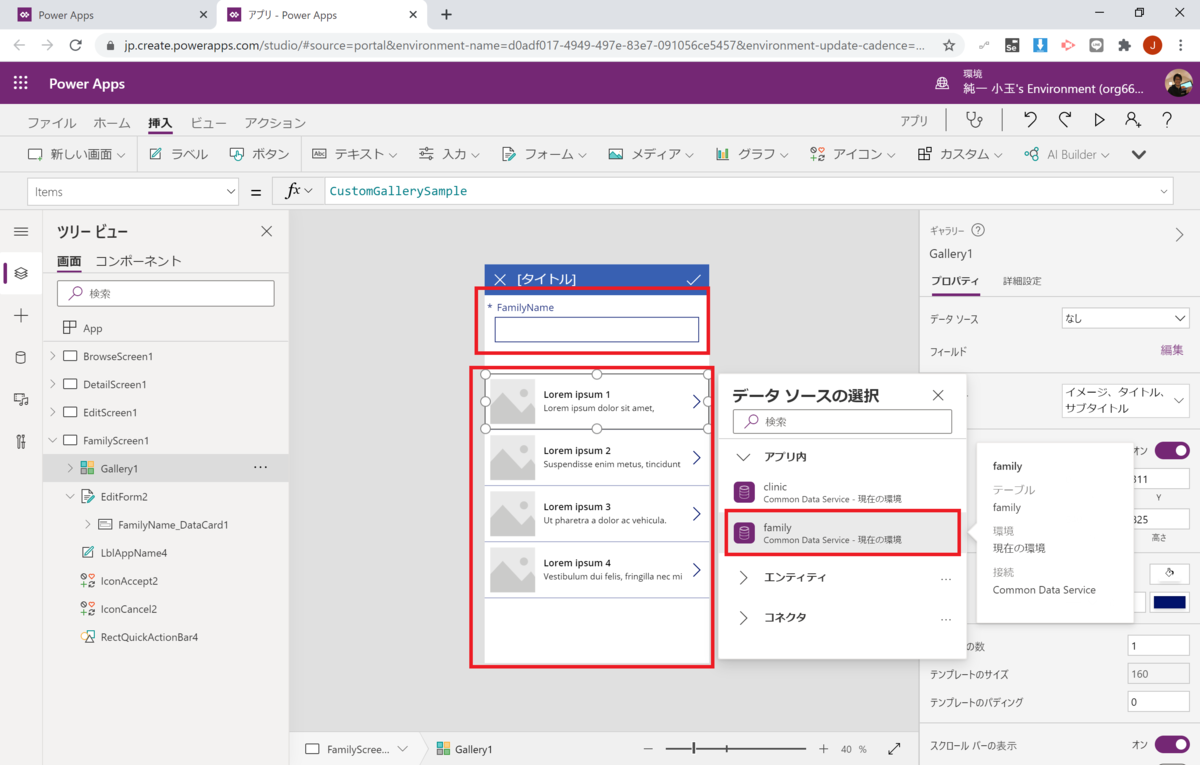This screenshot has height=765, width=1200.
Task: Expand the Connectors section
Action: (743, 618)
